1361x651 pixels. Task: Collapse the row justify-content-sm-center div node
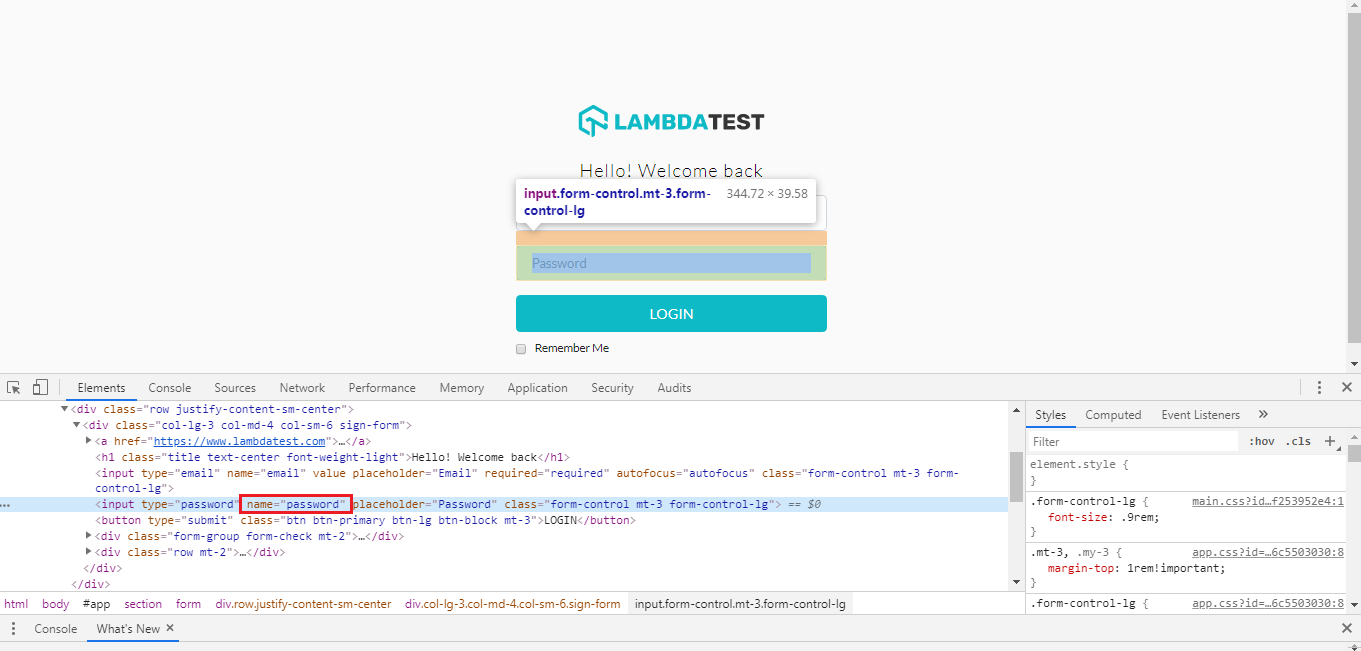click(64, 409)
